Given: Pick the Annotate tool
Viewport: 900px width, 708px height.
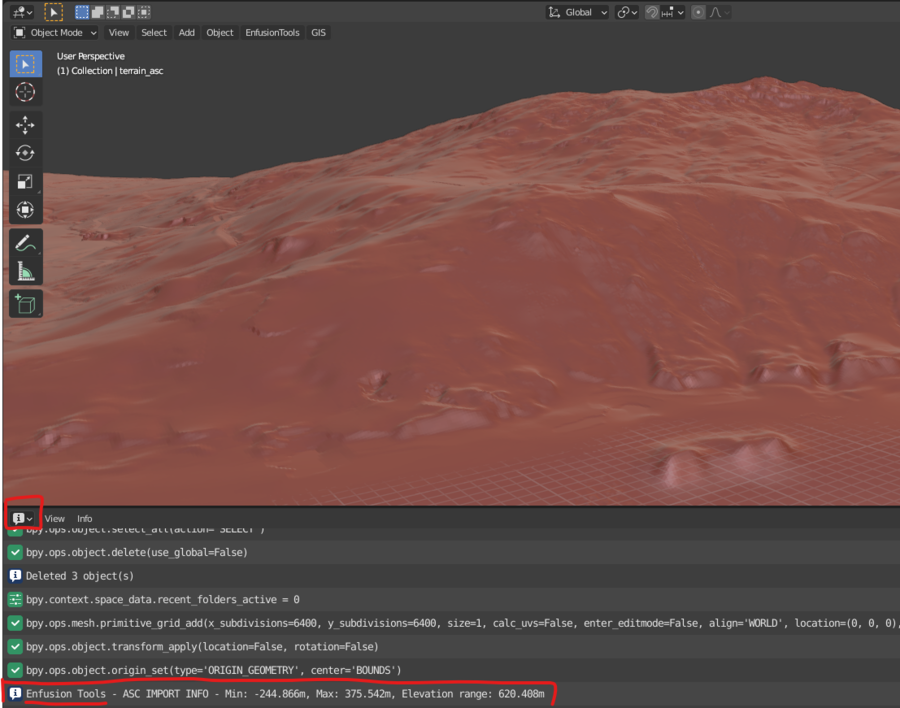Looking at the screenshot, I should click(25, 242).
